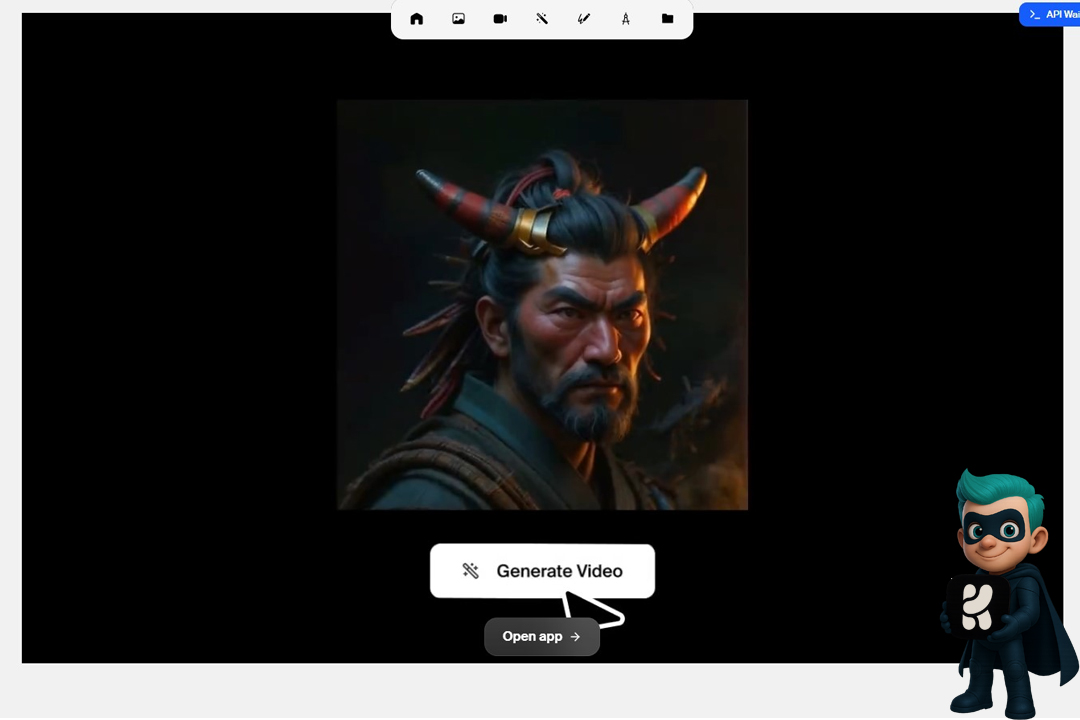Screen dimensions: 1080x720
Task: Select the video camera tool icon
Action: click(x=500, y=19)
